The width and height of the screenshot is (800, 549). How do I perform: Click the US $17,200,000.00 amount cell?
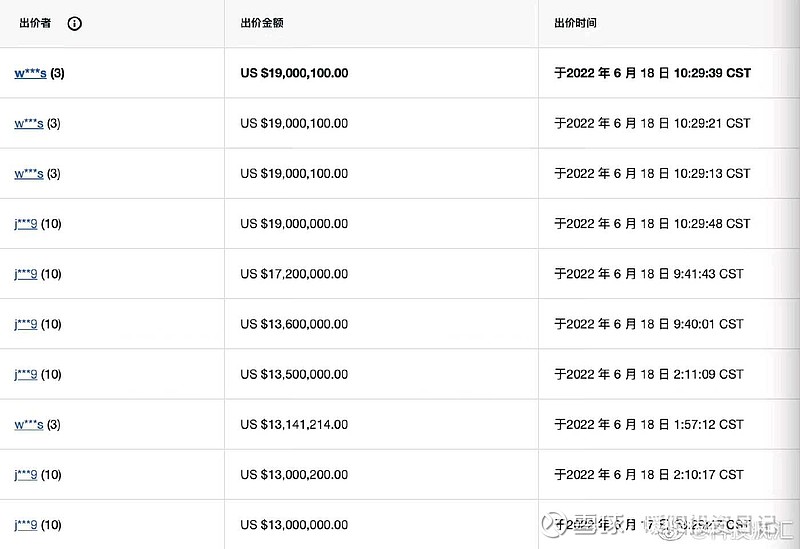(294, 274)
